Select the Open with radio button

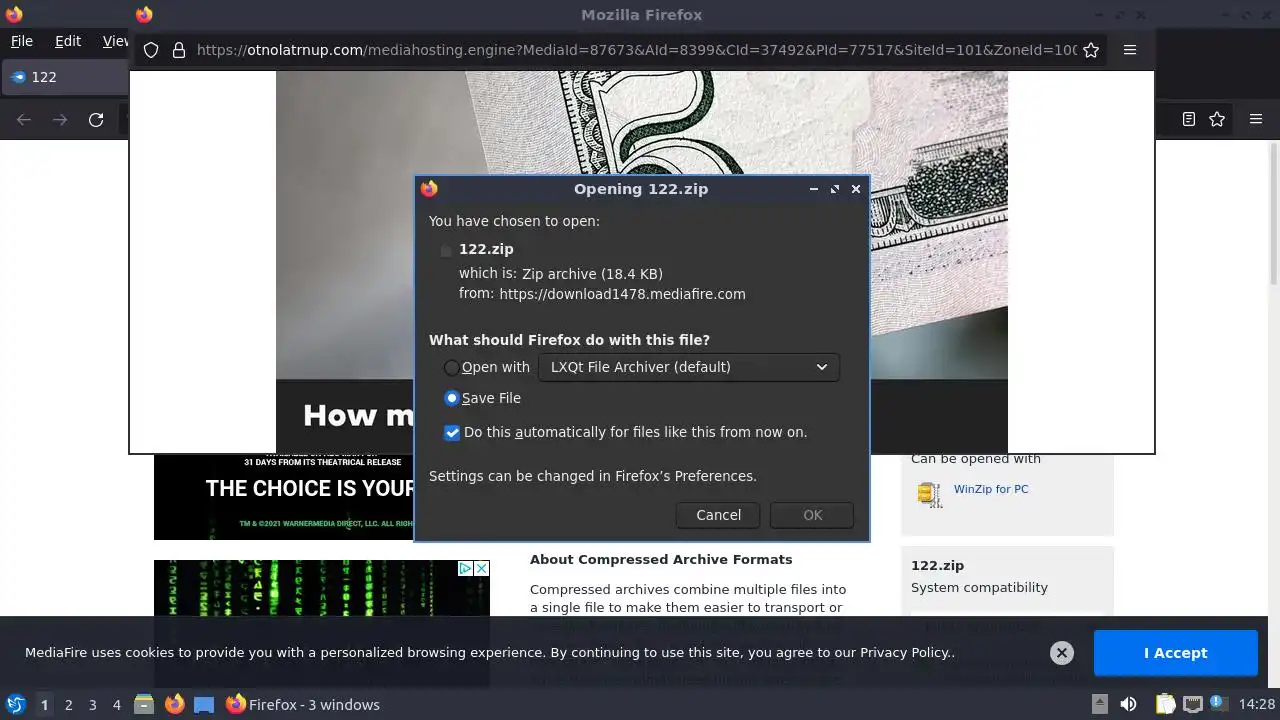click(452, 368)
